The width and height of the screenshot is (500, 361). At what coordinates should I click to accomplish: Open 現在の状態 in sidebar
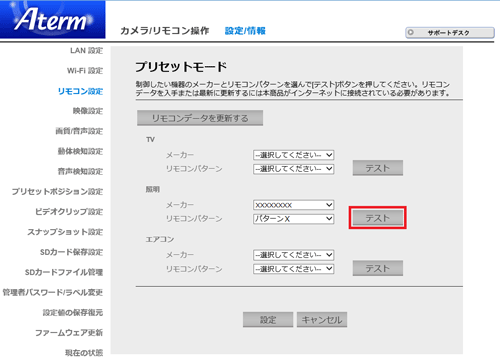(84, 353)
